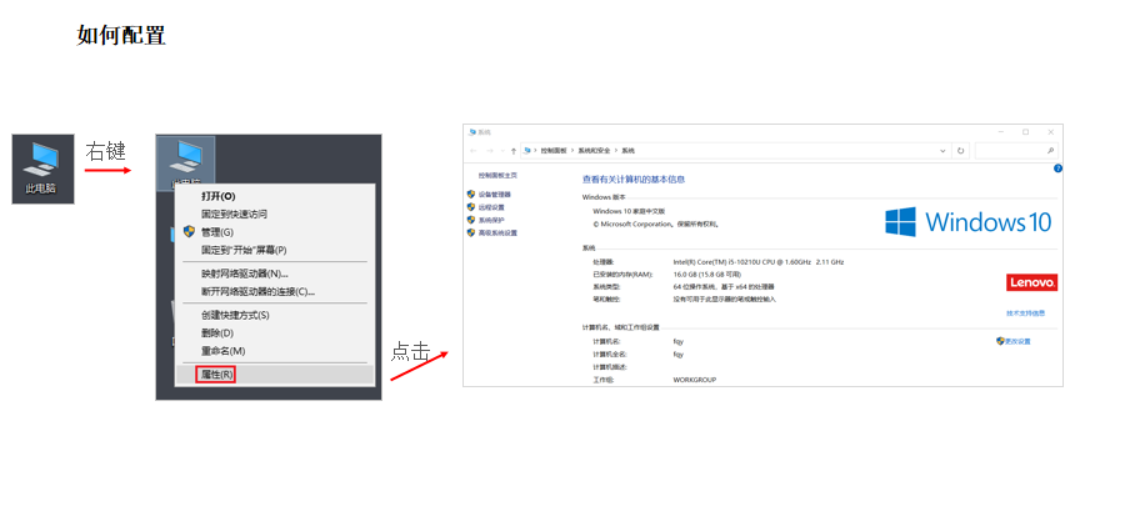
Task: Open the 高级系统设置 link
Action: [498, 233]
